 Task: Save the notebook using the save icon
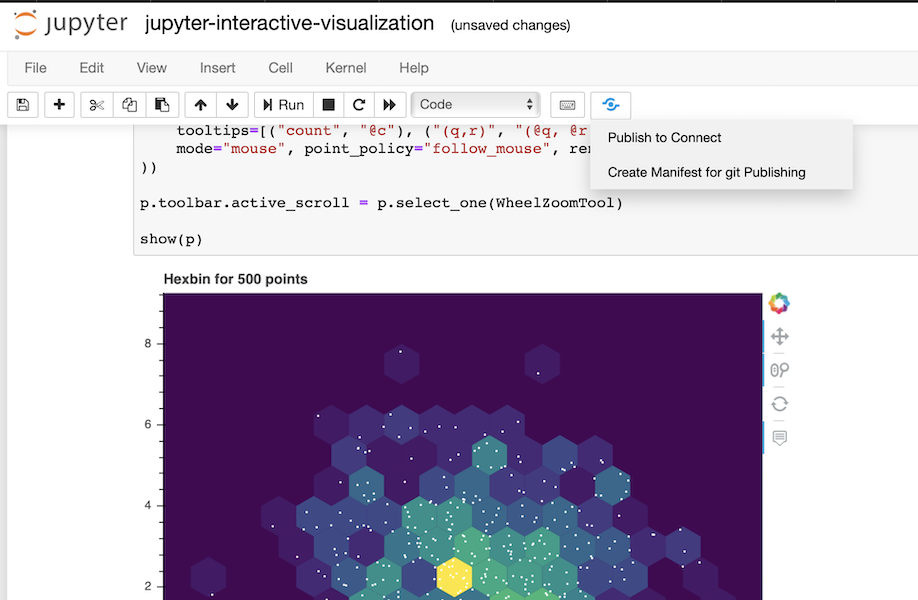(22, 104)
